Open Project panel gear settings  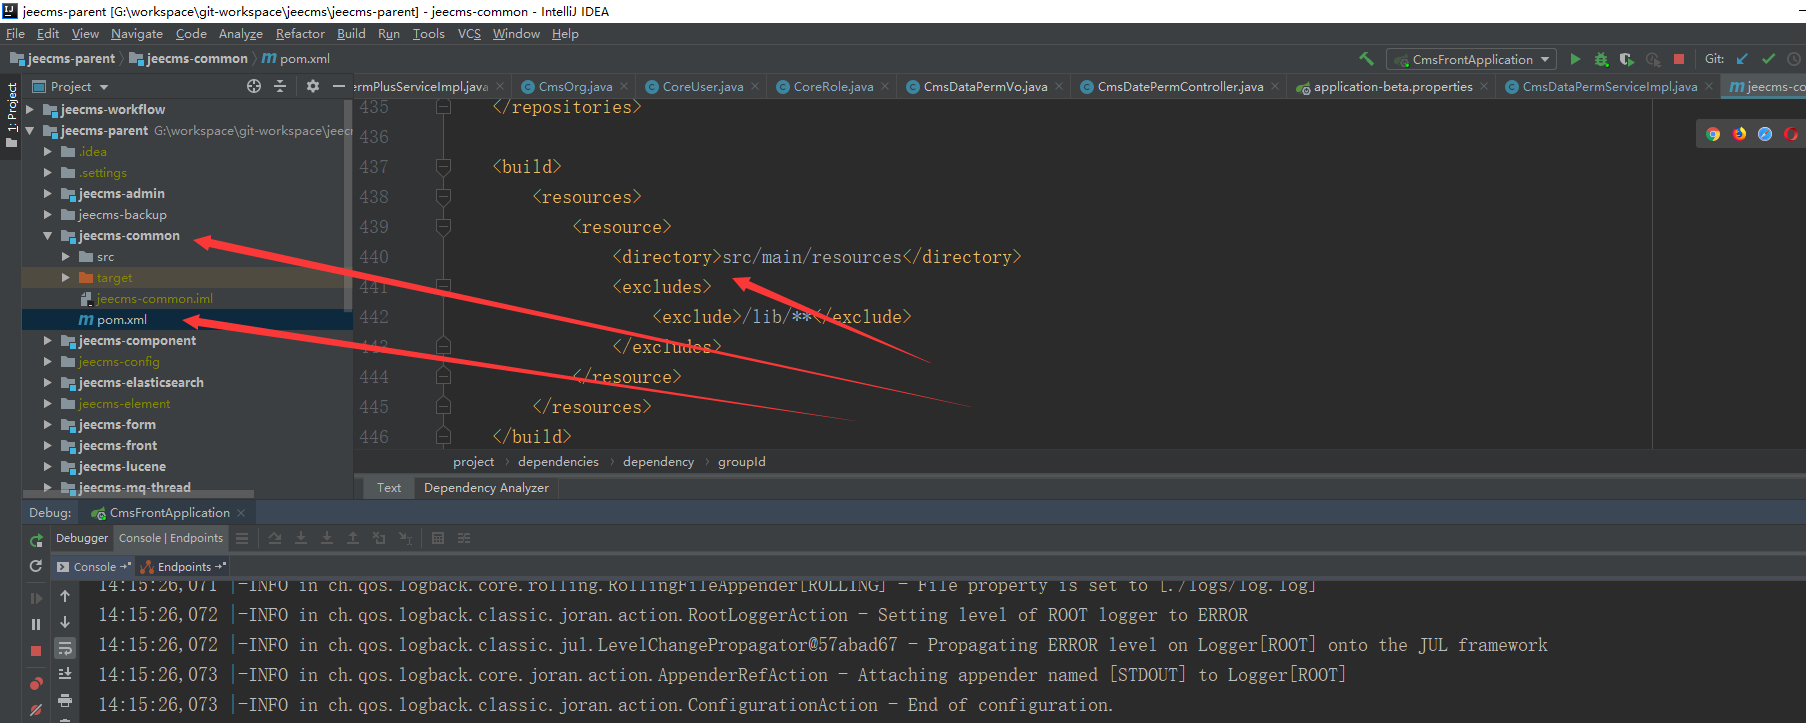coord(312,86)
